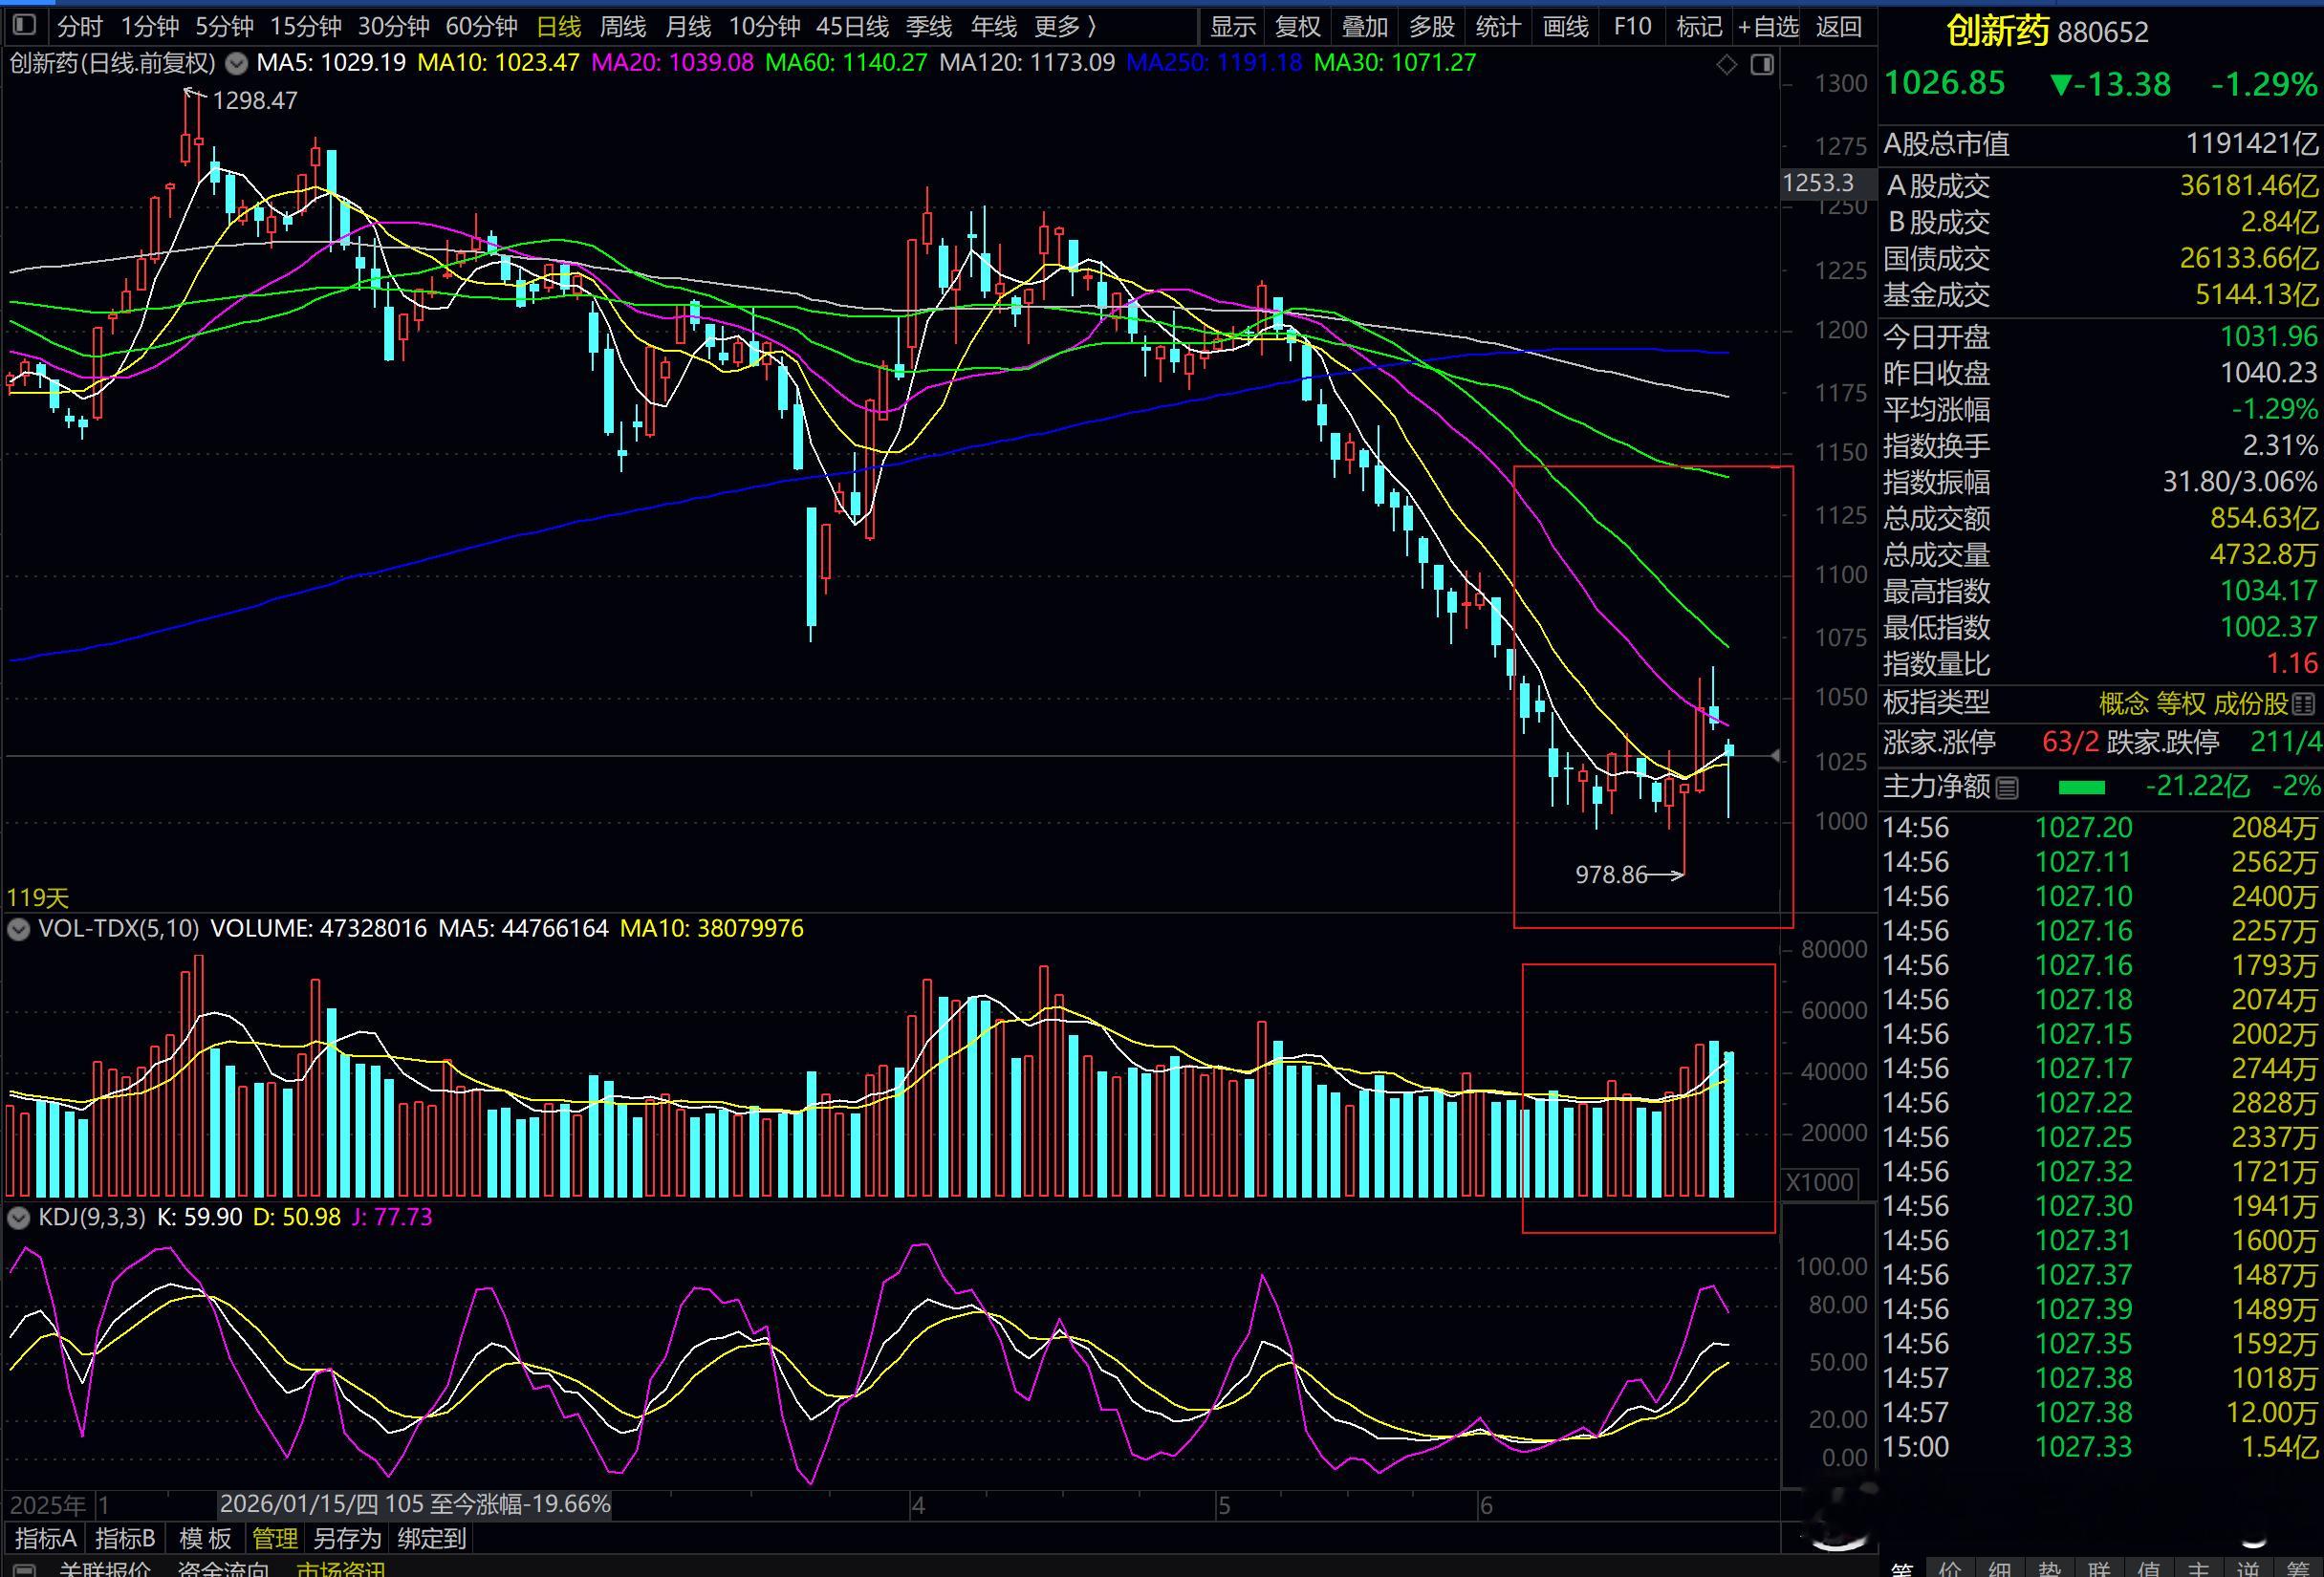Click the 创新药 880652 title

pos(2048,32)
